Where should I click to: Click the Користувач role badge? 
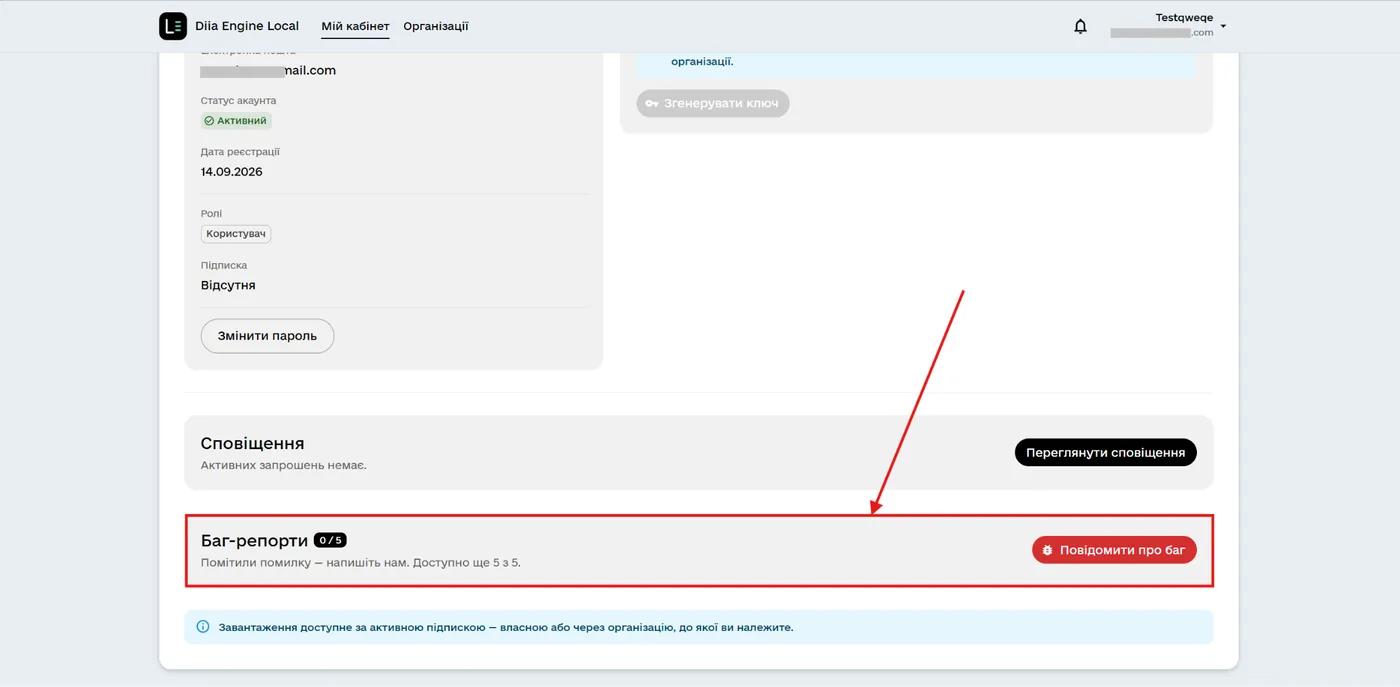click(236, 234)
